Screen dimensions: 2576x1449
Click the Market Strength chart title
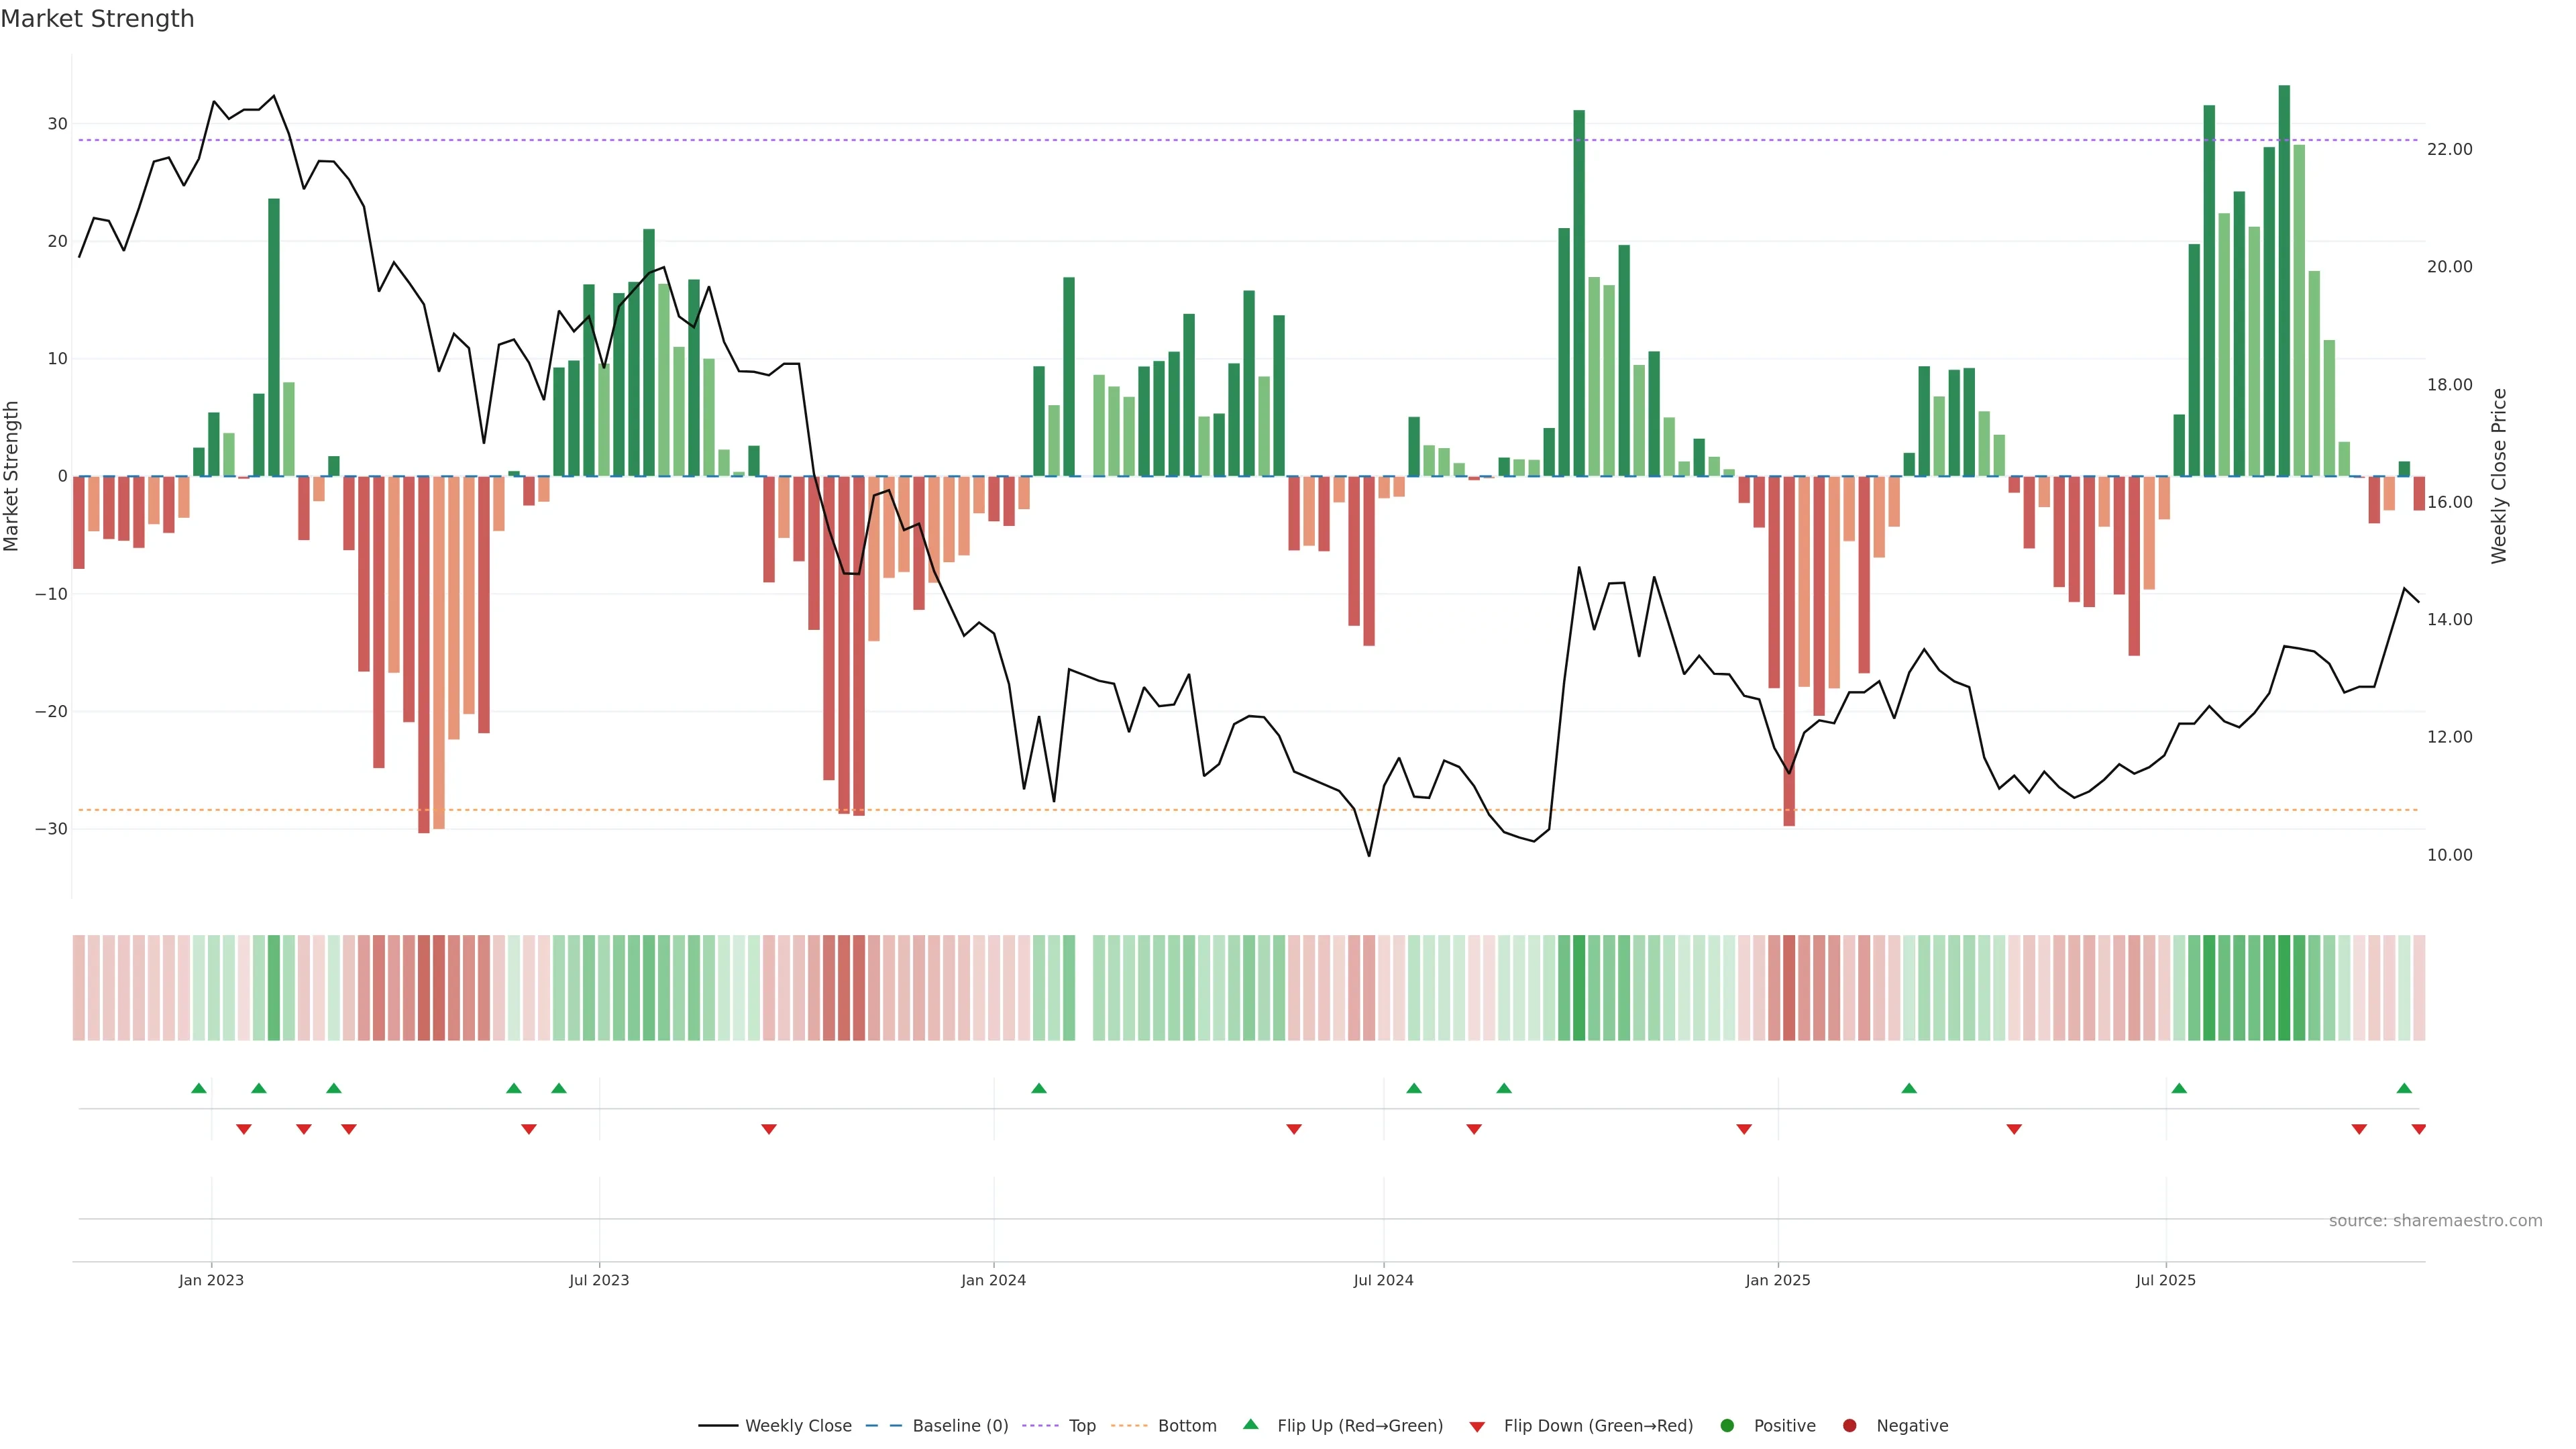[97, 19]
